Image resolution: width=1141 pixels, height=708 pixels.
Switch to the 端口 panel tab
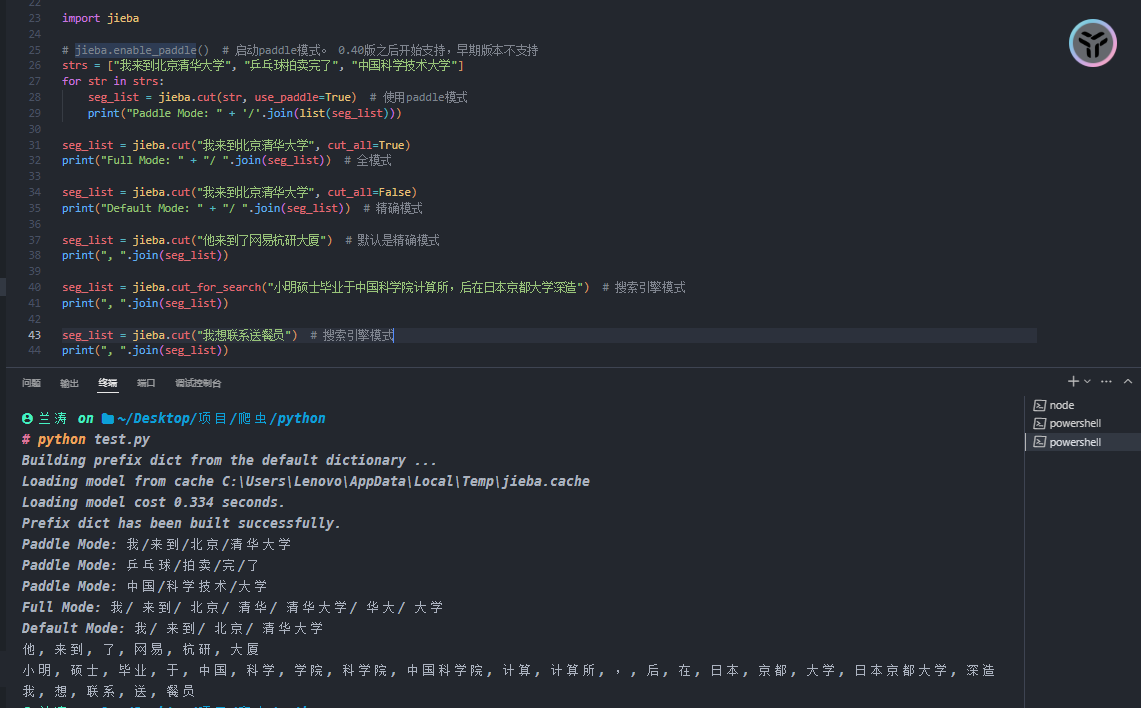tap(146, 383)
